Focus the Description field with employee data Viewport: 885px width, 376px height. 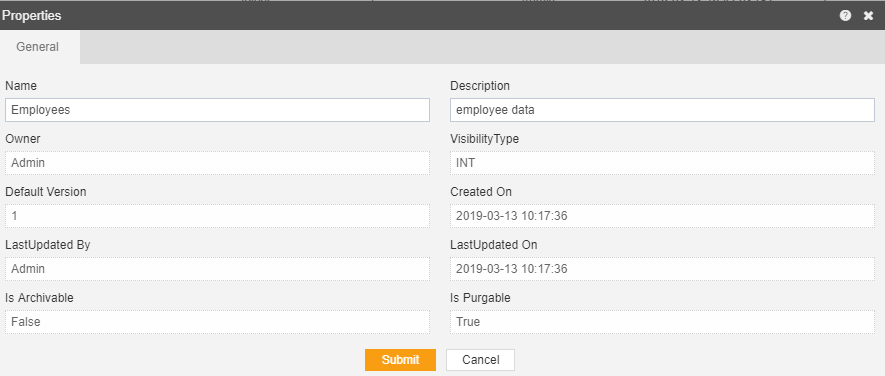[x=662, y=110]
